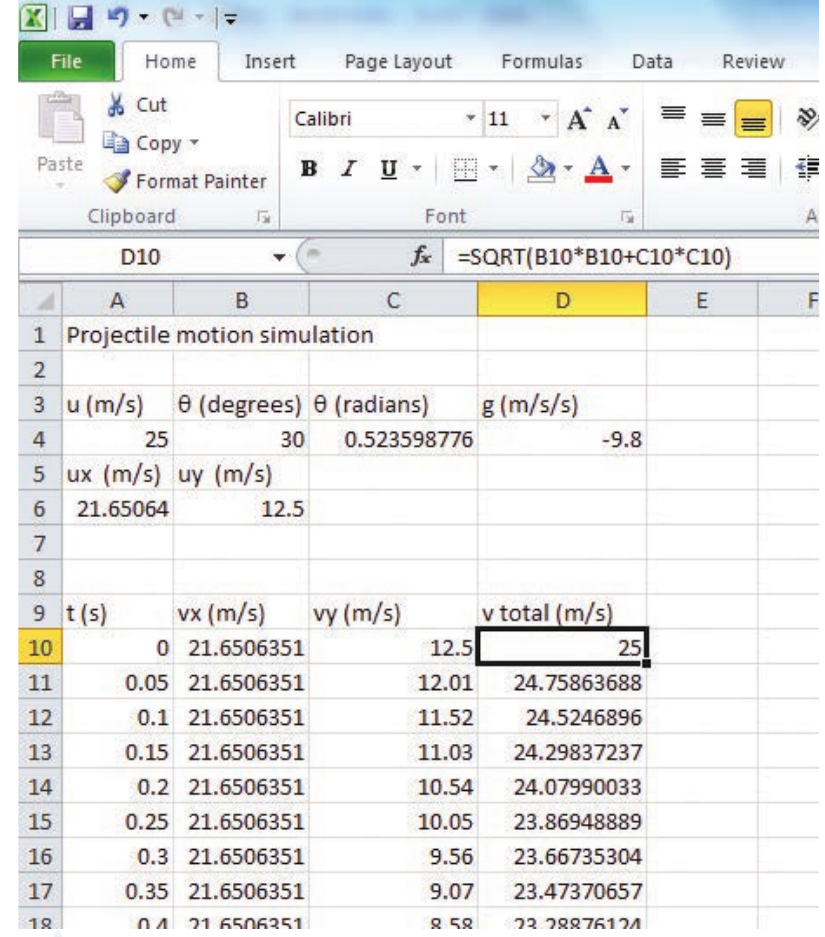Apply red font color with the A icon
The image size is (825, 937).
pyautogui.click(x=599, y=169)
